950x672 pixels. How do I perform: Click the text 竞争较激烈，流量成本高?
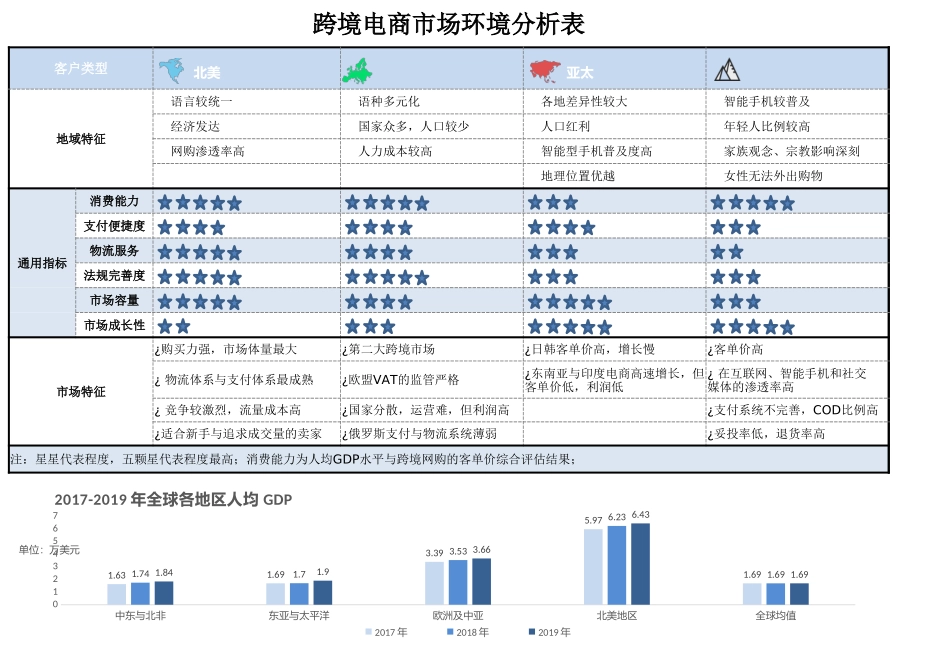233,410
